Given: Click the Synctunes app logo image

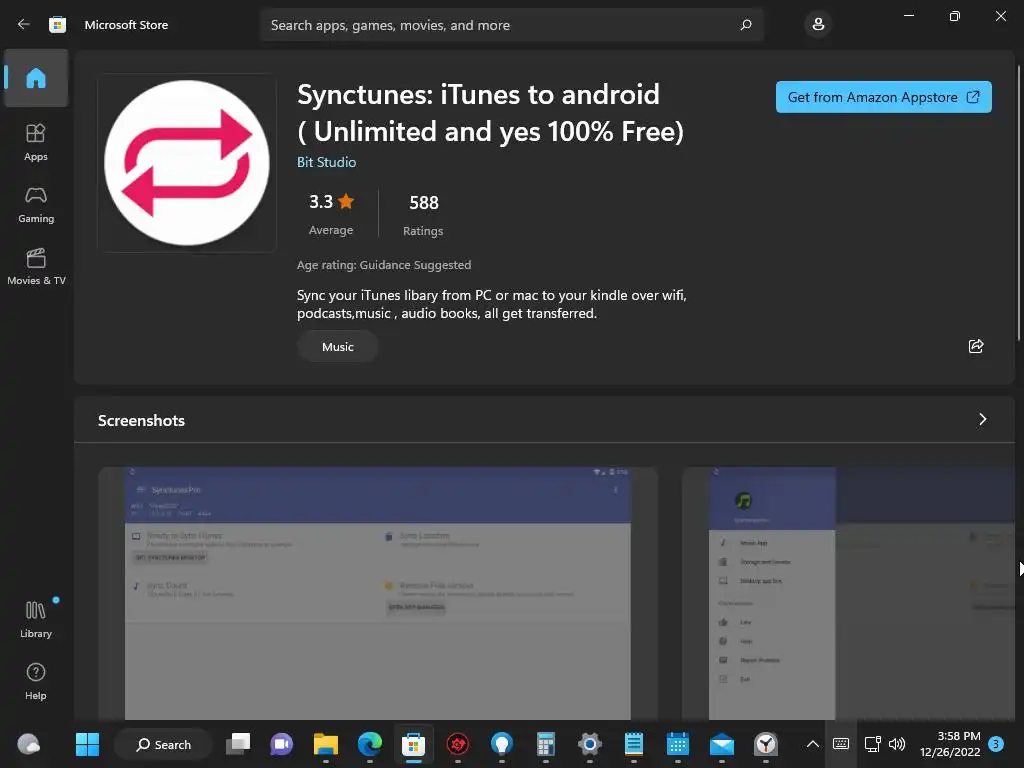Looking at the screenshot, I should (187, 163).
